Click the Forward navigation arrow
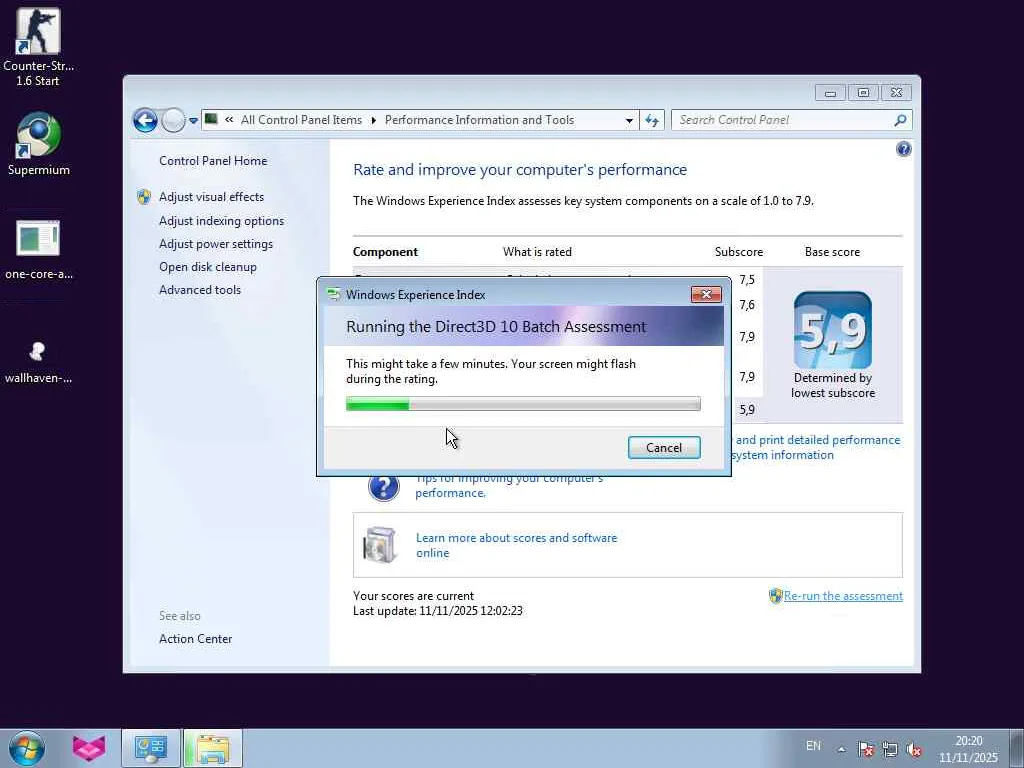 pyautogui.click(x=173, y=120)
